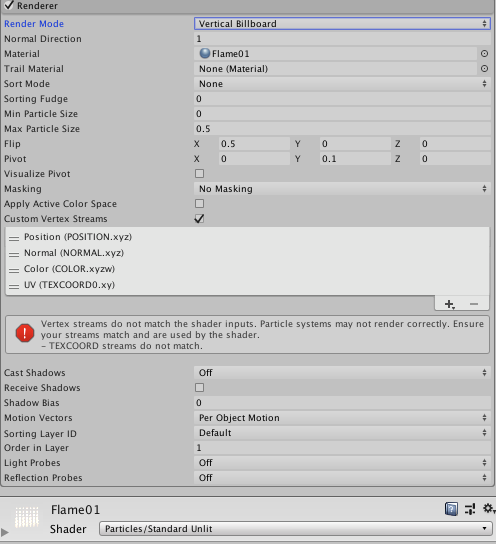Add a vertex stream with plus icon
Viewport: 496px width, 544px height.
(x=450, y=304)
